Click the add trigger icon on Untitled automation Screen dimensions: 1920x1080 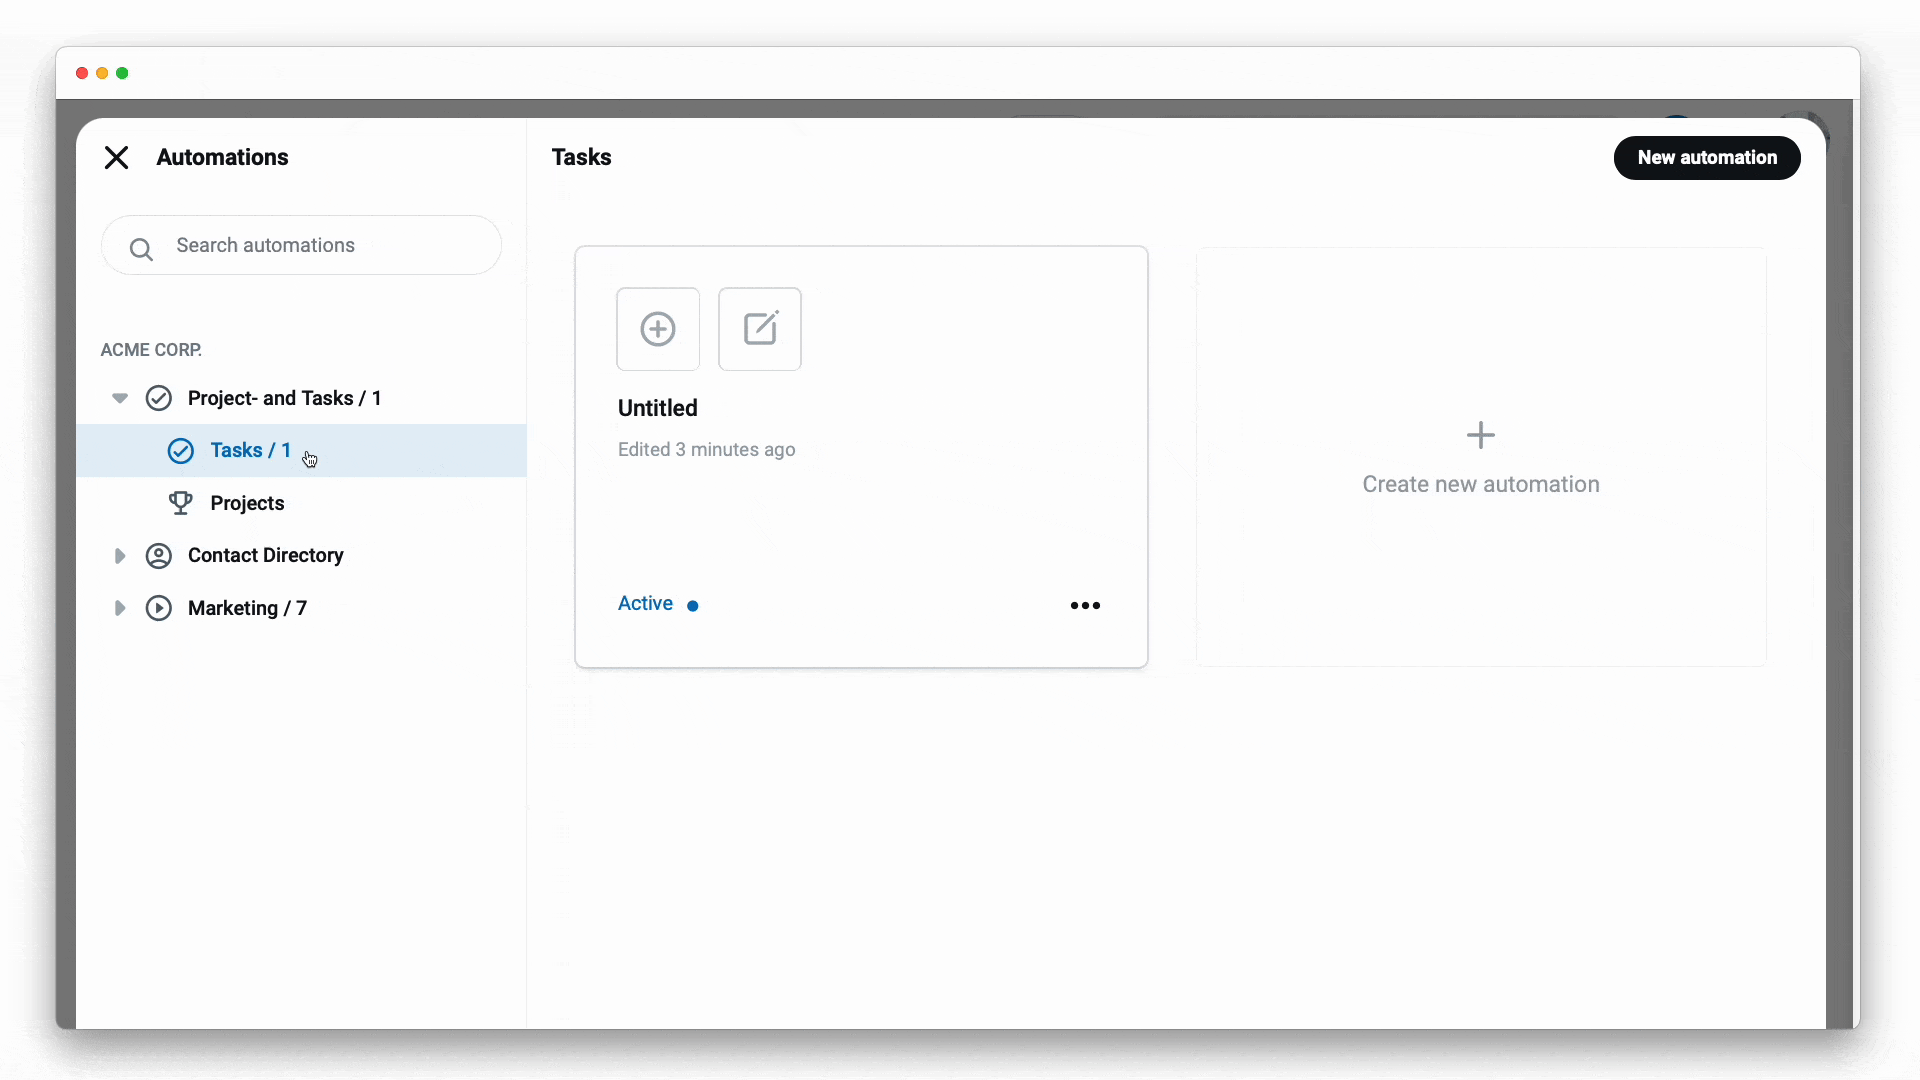658,328
